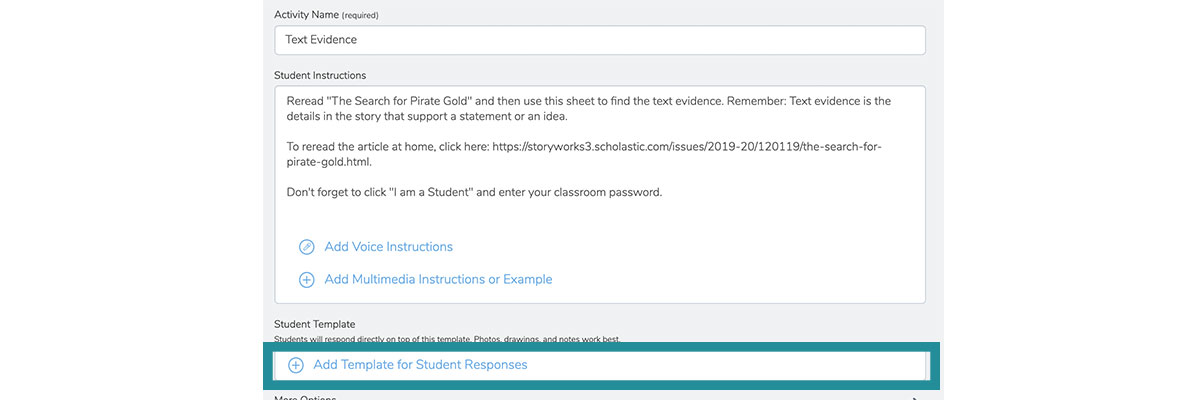This screenshot has width=1200, height=400.
Task: Click the Student Instructions label
Action: (x=320, y=75)
